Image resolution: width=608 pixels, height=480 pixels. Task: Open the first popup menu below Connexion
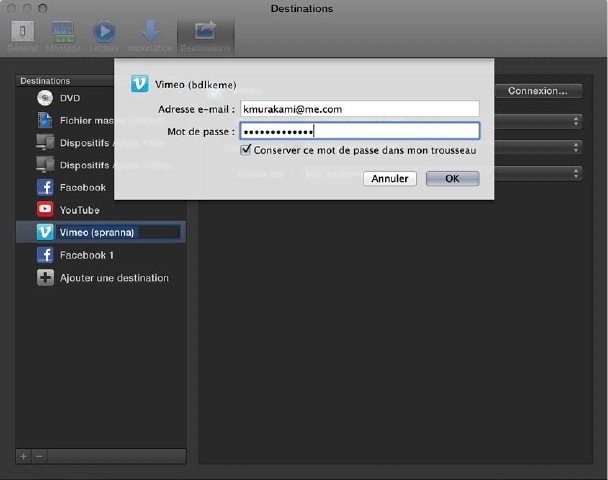[538, 121]
